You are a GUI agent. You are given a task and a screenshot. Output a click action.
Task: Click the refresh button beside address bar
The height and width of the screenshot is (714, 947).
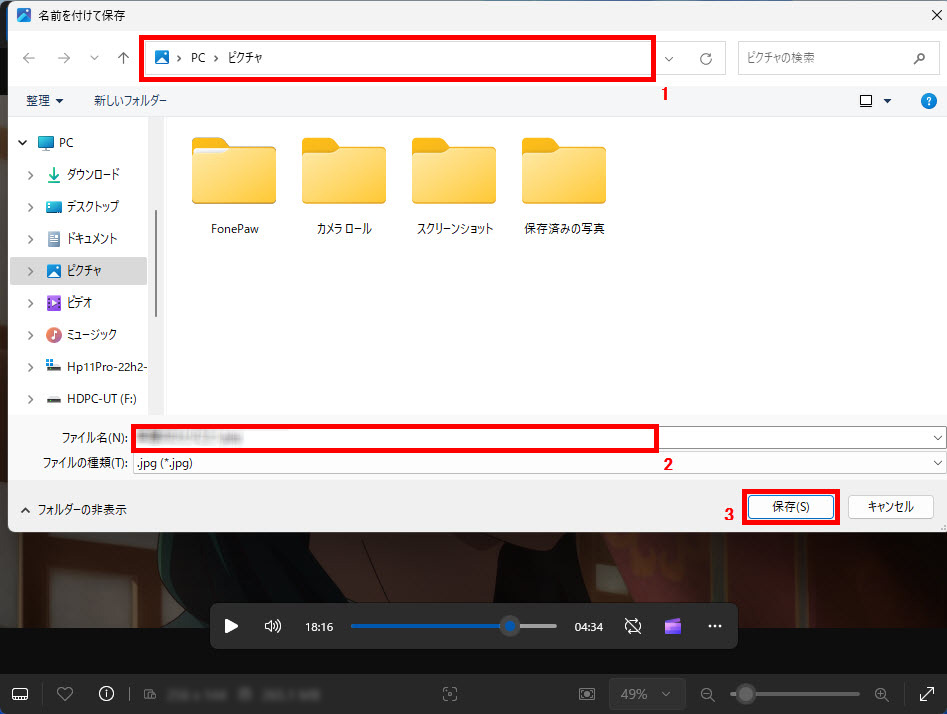click(706, 59)
